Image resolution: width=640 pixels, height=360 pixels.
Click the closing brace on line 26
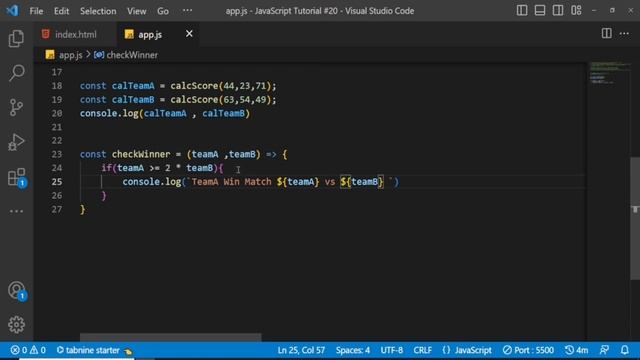pos(104,196)
